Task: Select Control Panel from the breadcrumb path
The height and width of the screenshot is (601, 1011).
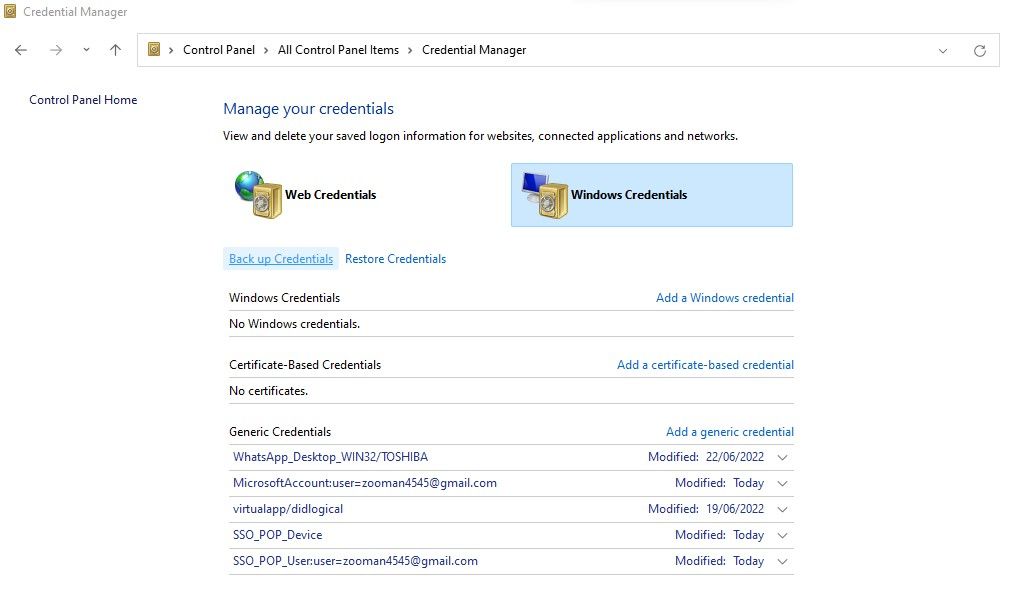Action: pos(219,49)
